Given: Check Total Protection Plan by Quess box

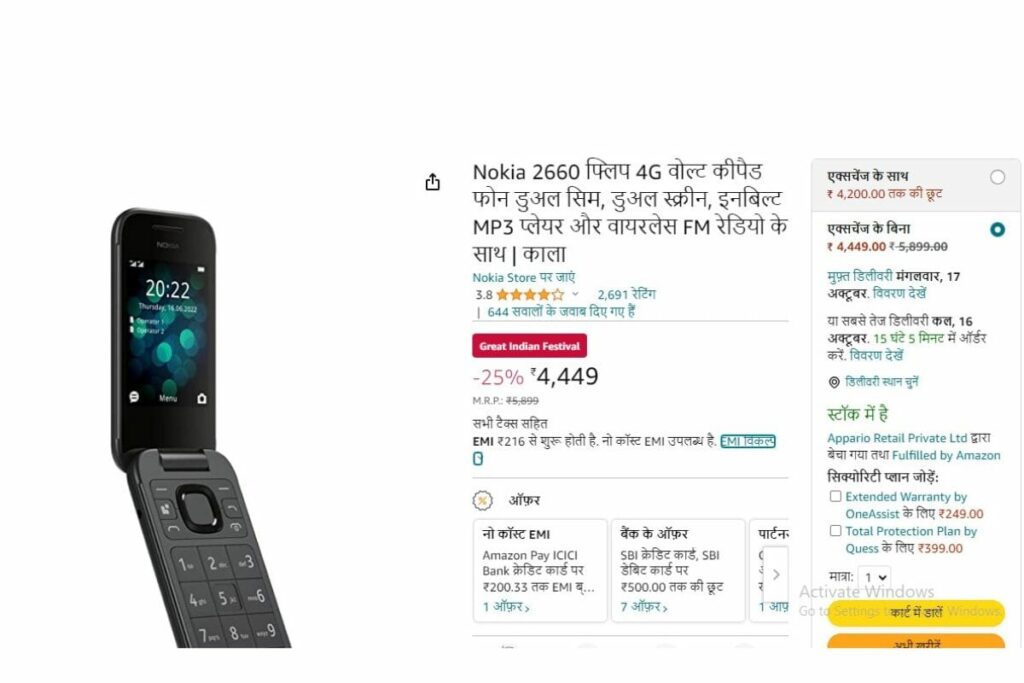Looking at the screenshot, I should click(835, 531).
